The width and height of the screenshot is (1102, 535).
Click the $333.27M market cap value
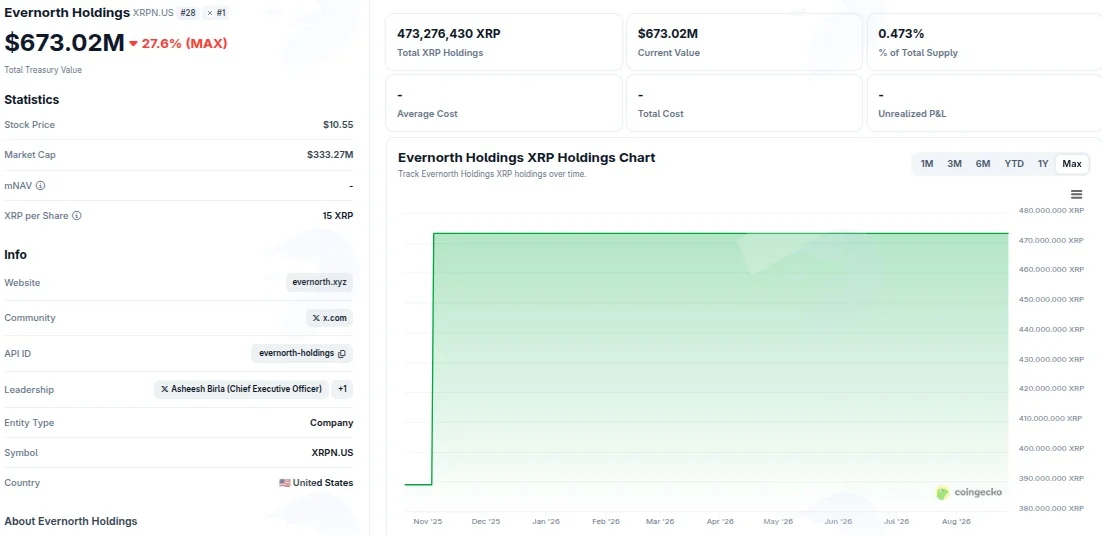point(330,155)
